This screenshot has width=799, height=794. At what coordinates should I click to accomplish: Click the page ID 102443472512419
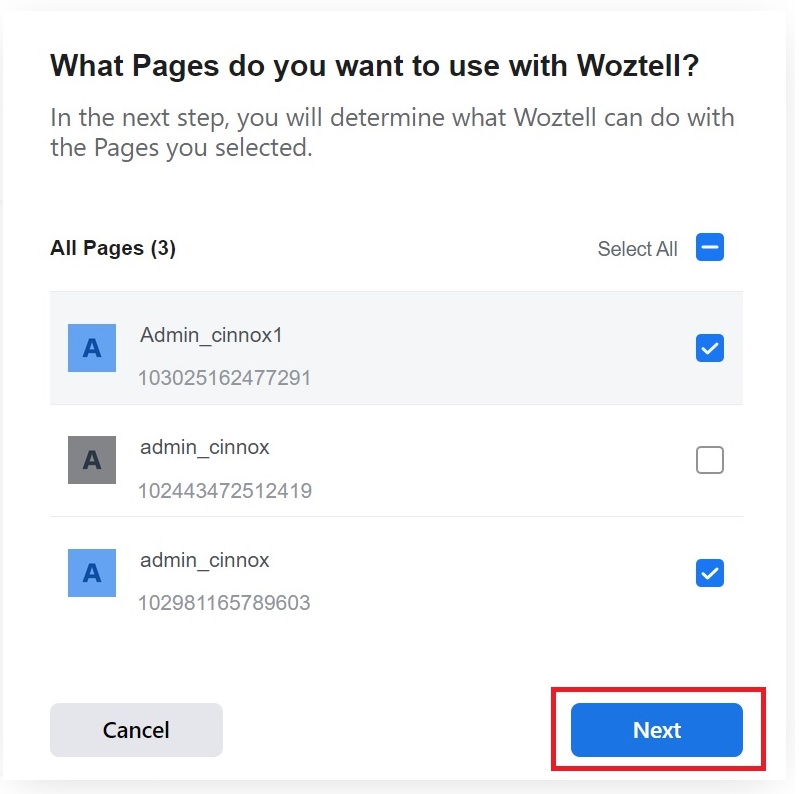(x=225, y=491)
